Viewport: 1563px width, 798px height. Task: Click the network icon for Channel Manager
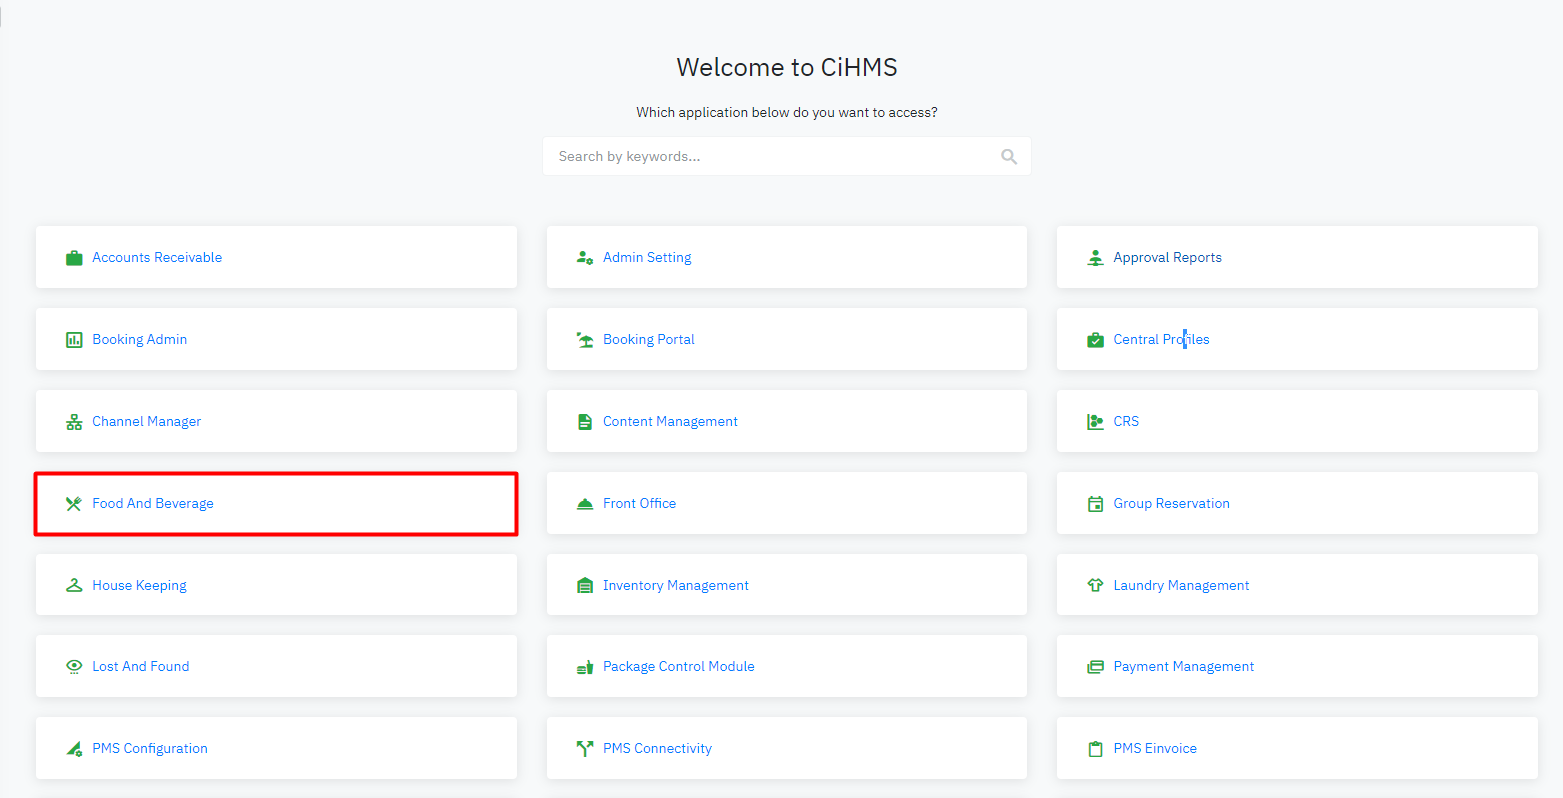tap(74, 422)
